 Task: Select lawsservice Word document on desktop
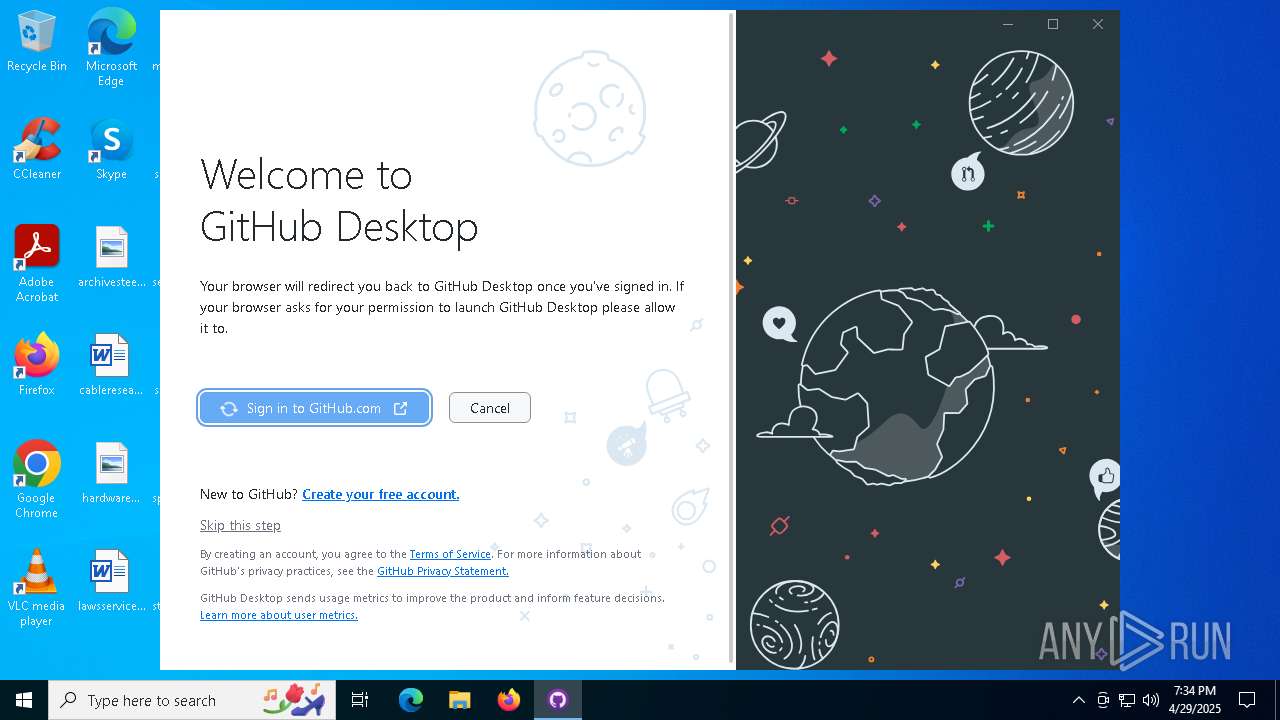tap(111, 581)
